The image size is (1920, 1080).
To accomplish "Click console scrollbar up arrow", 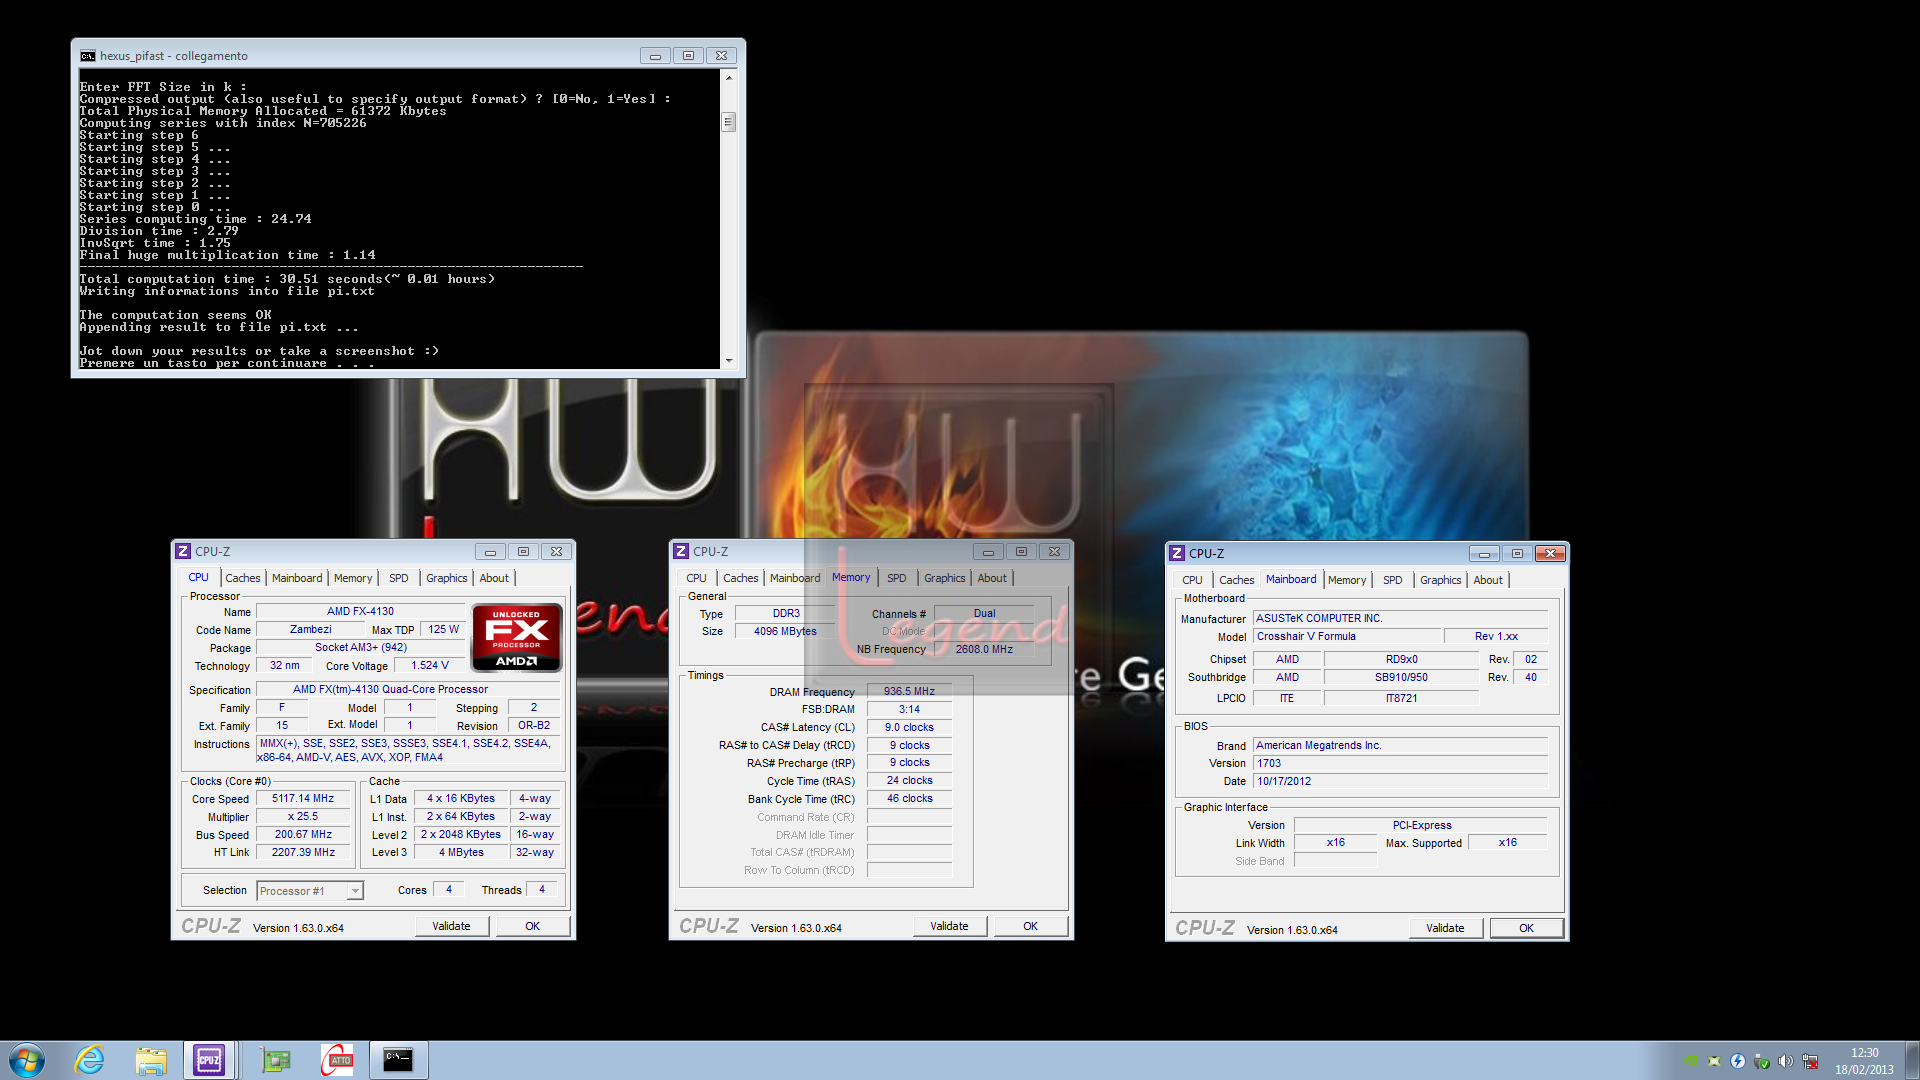I will tap(729, 77).
